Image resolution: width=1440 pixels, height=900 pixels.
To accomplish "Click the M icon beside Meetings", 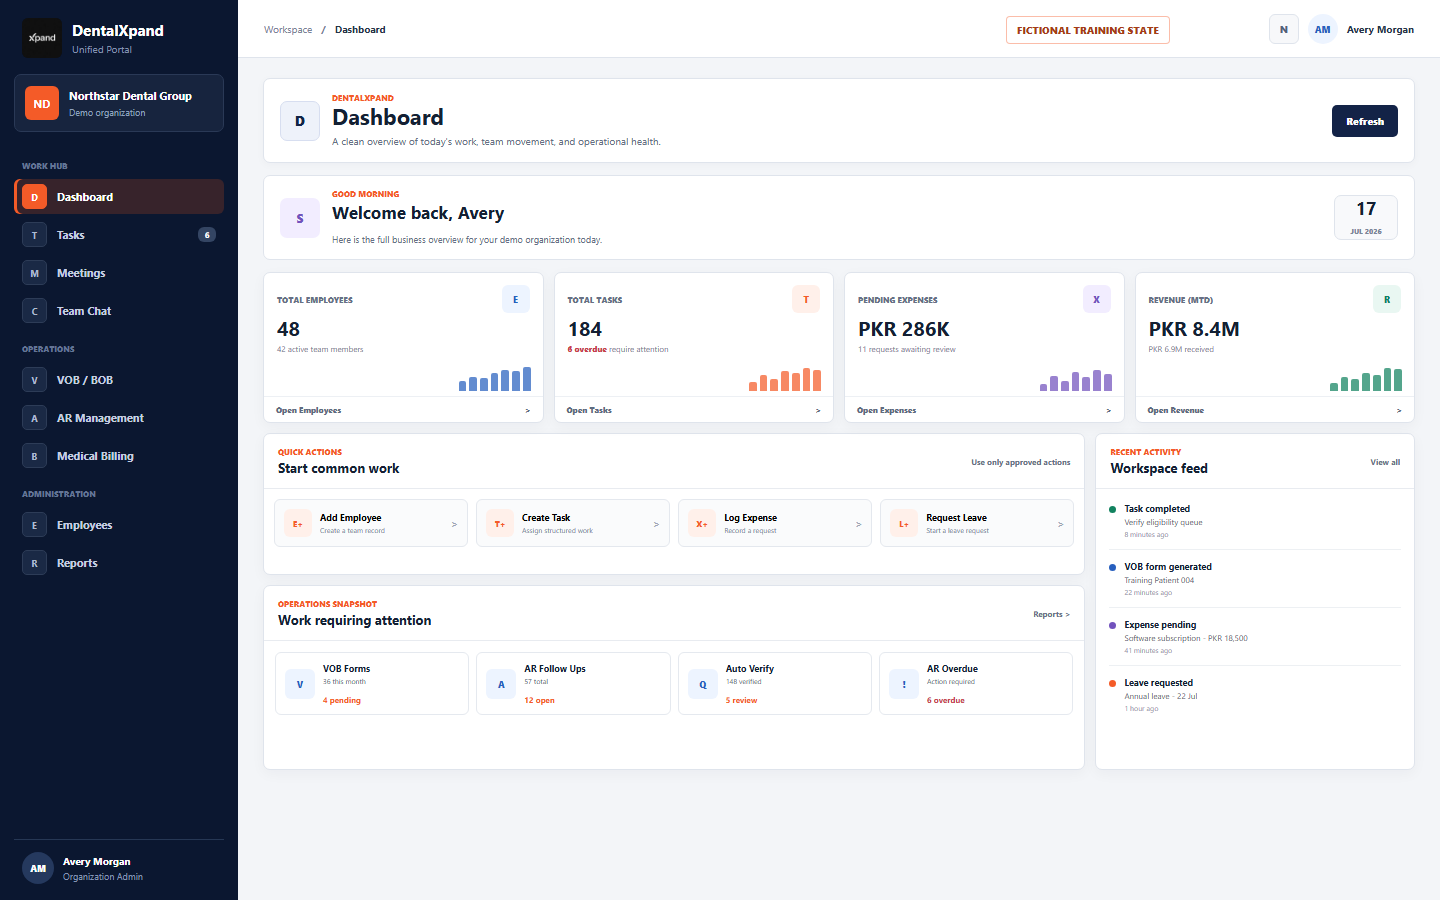I will tap(34, 273).
